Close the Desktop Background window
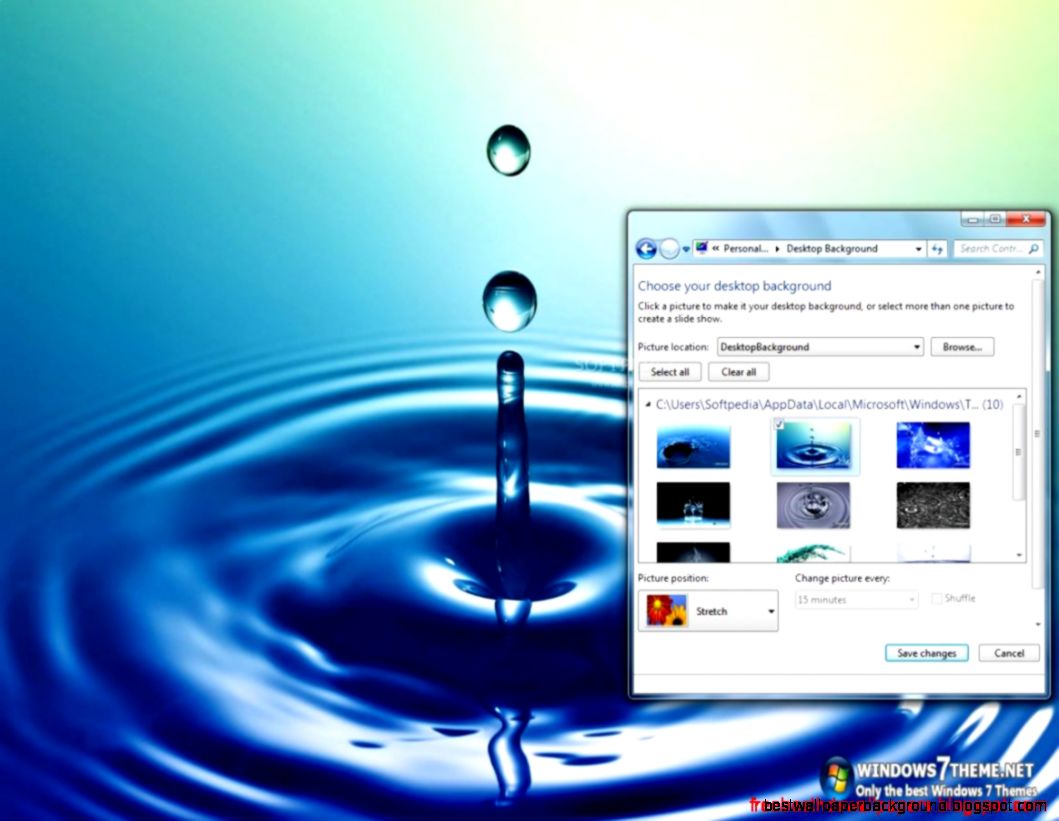Screen dimensions: 1059x821 [1026, 219]
